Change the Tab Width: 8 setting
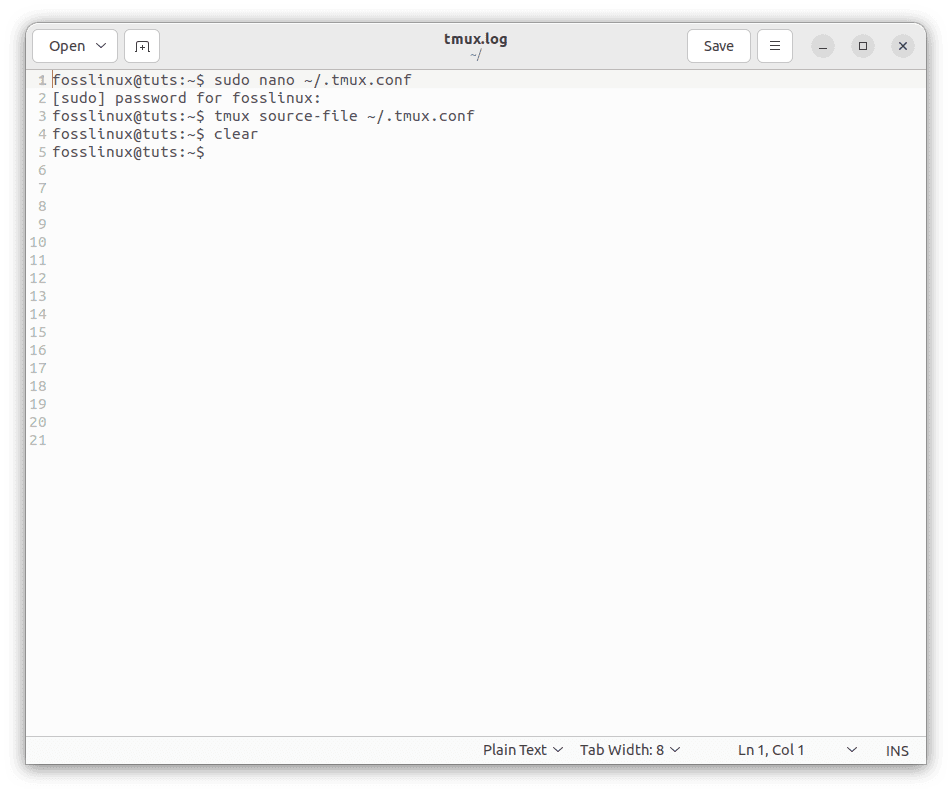The width and height of the screenshot is (952, 793). pyautogui.click(x=630, y=750)
